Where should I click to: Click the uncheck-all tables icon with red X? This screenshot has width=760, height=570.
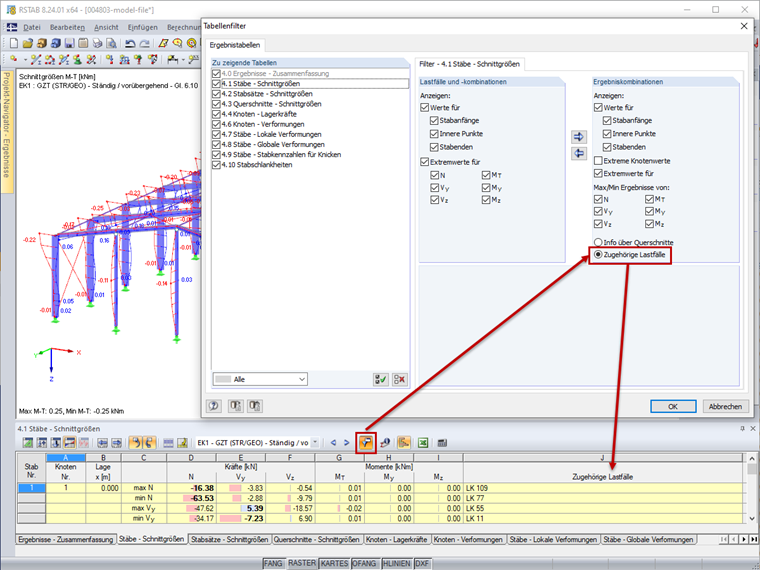click(400, 380)
